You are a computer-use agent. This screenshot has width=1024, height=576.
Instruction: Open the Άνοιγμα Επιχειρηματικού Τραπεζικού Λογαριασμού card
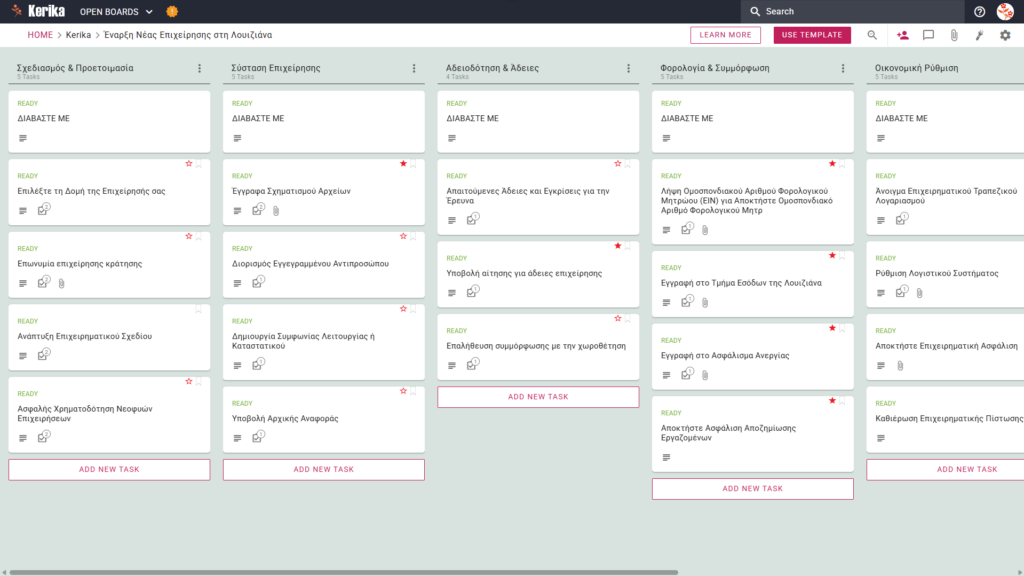point(946,197)
